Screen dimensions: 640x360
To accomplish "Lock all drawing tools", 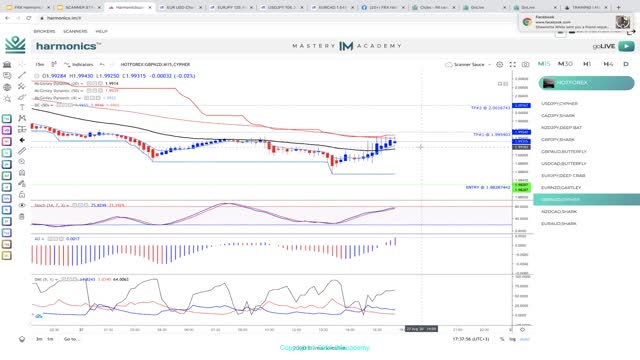I will click(22, 194).
